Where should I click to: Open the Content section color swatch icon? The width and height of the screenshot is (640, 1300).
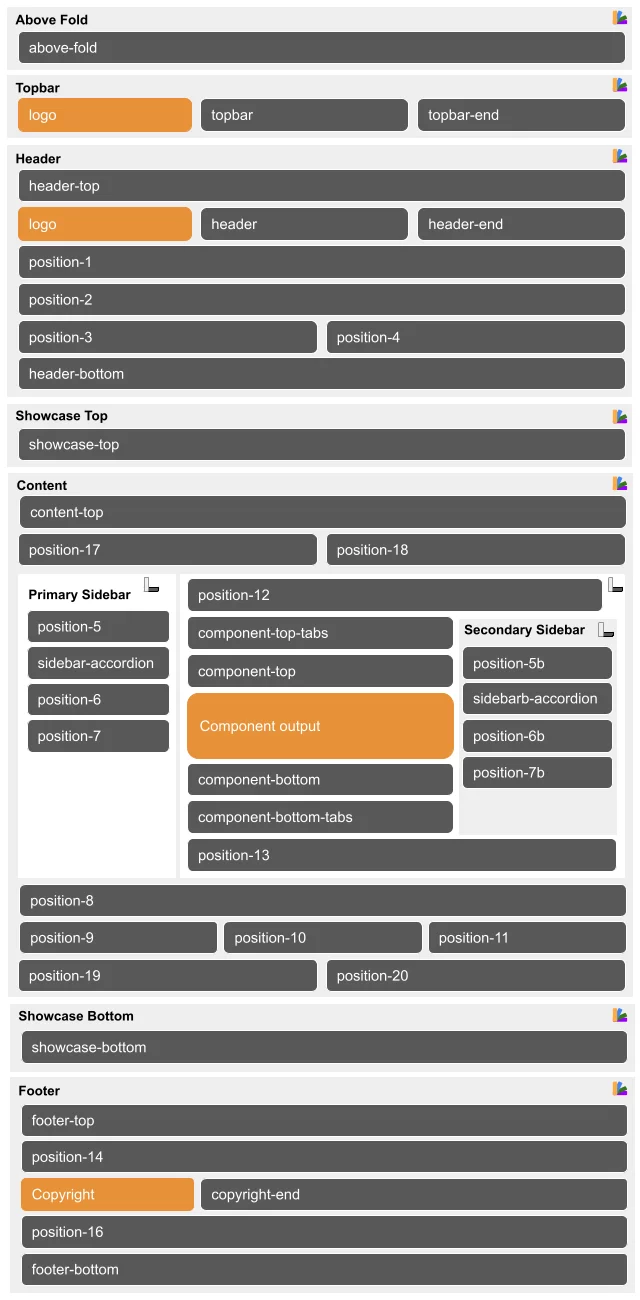[x=620, y=484]
